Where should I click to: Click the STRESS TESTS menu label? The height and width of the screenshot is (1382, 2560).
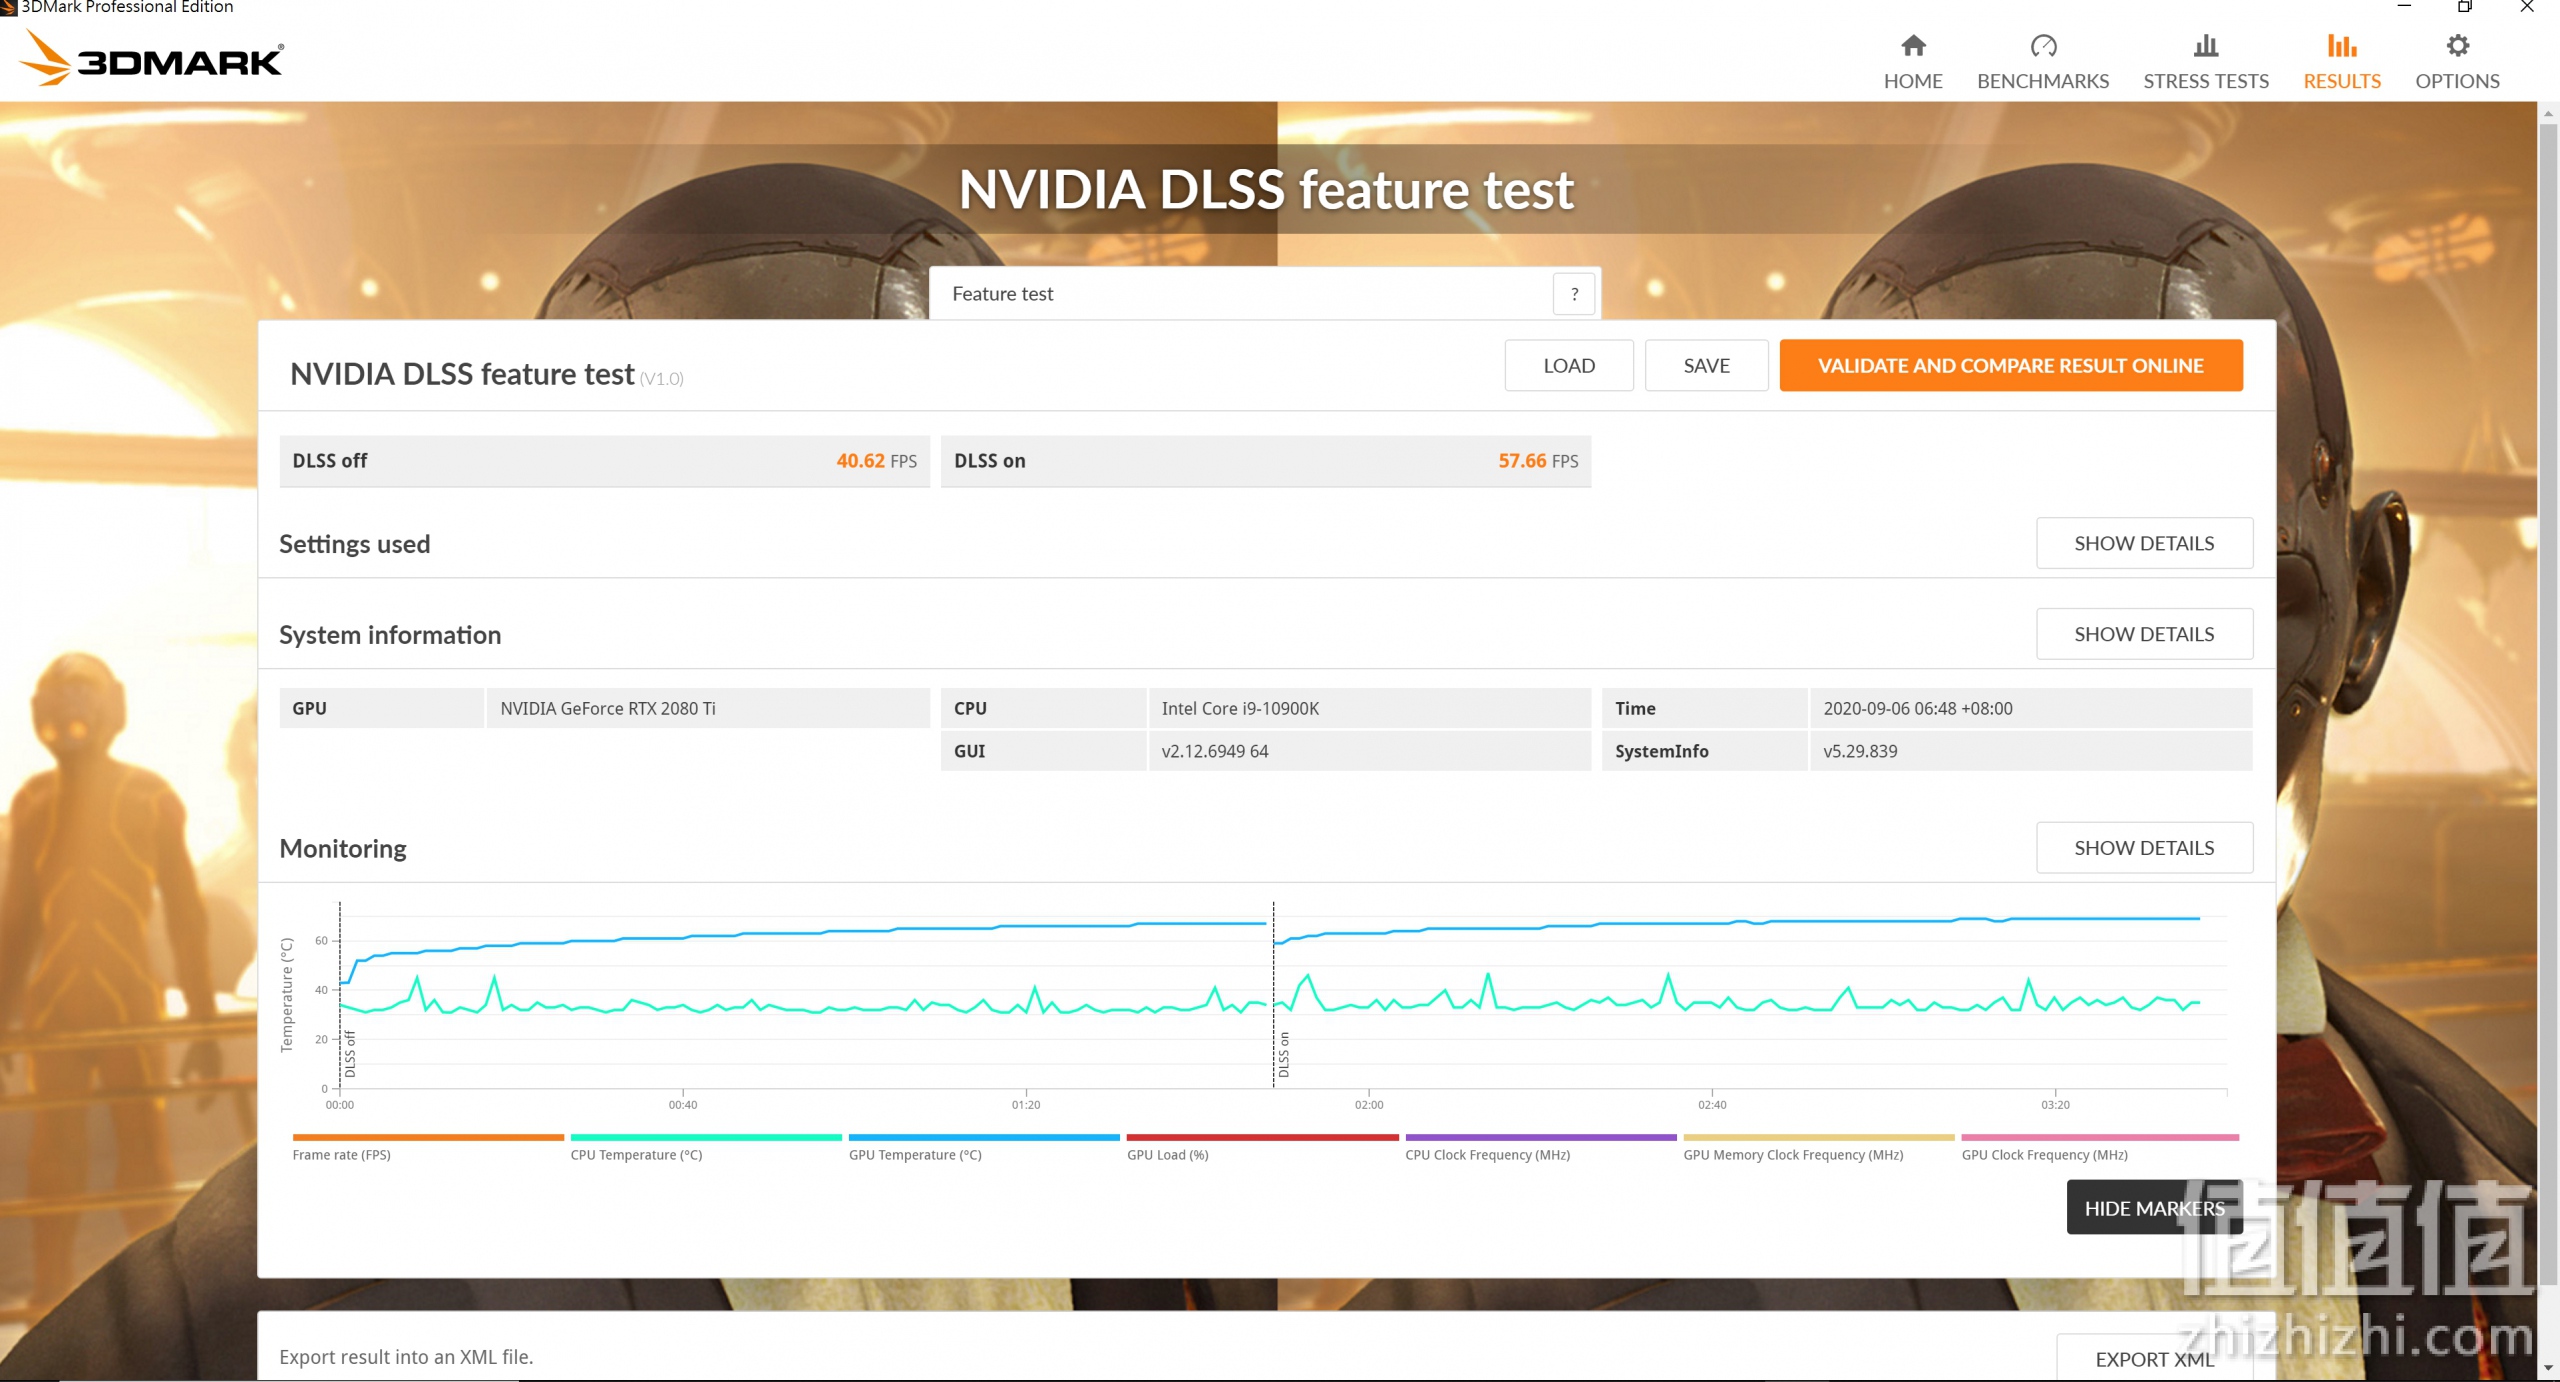2206,81
